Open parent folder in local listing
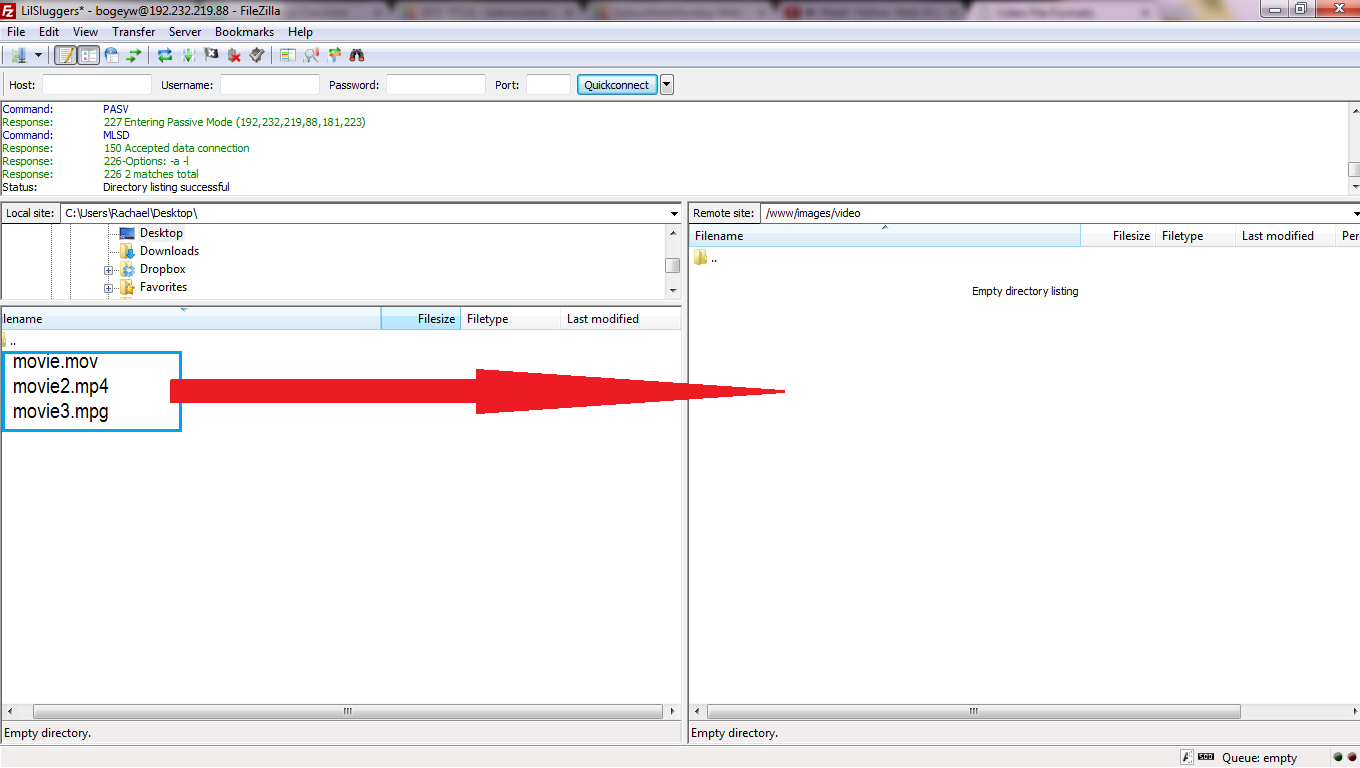Image resolution: width=1360 pixels, height=768 pixels. coord(8,341)
